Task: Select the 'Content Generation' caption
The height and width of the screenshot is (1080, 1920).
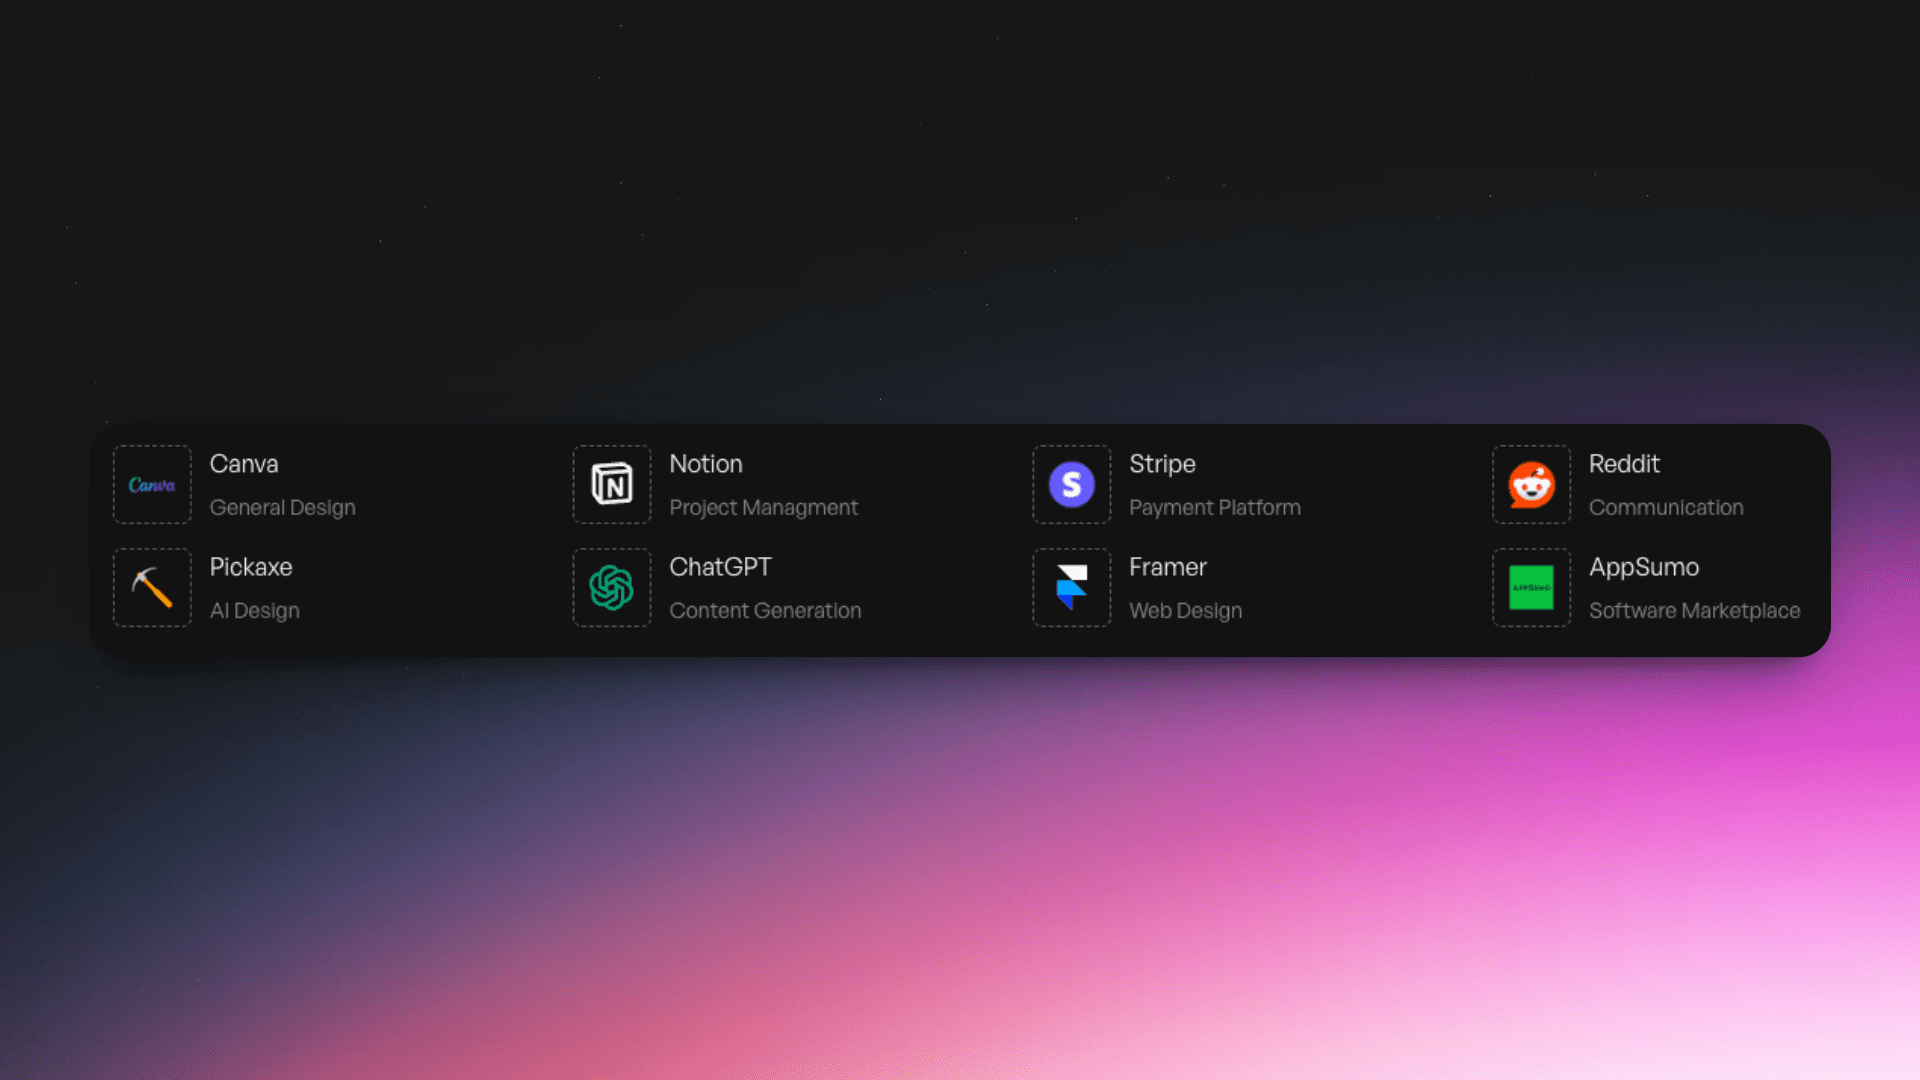Action: pos(765,611)
